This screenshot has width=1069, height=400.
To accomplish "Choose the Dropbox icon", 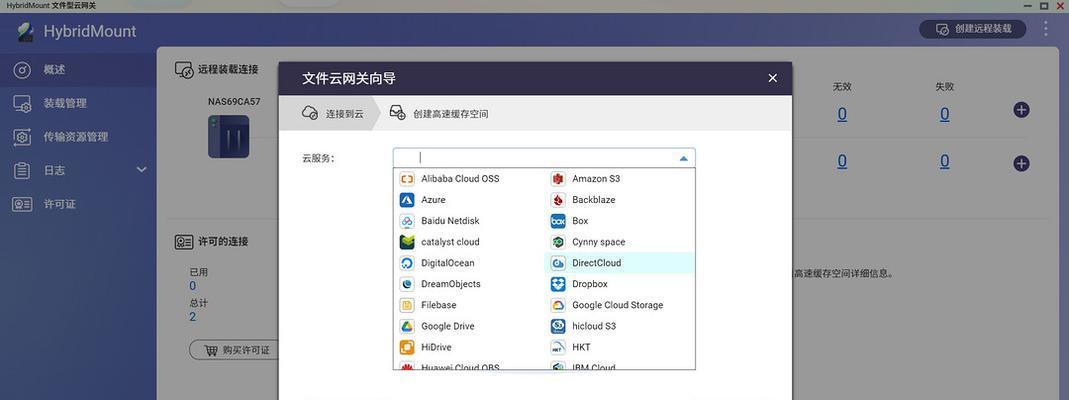I will 558,284.
